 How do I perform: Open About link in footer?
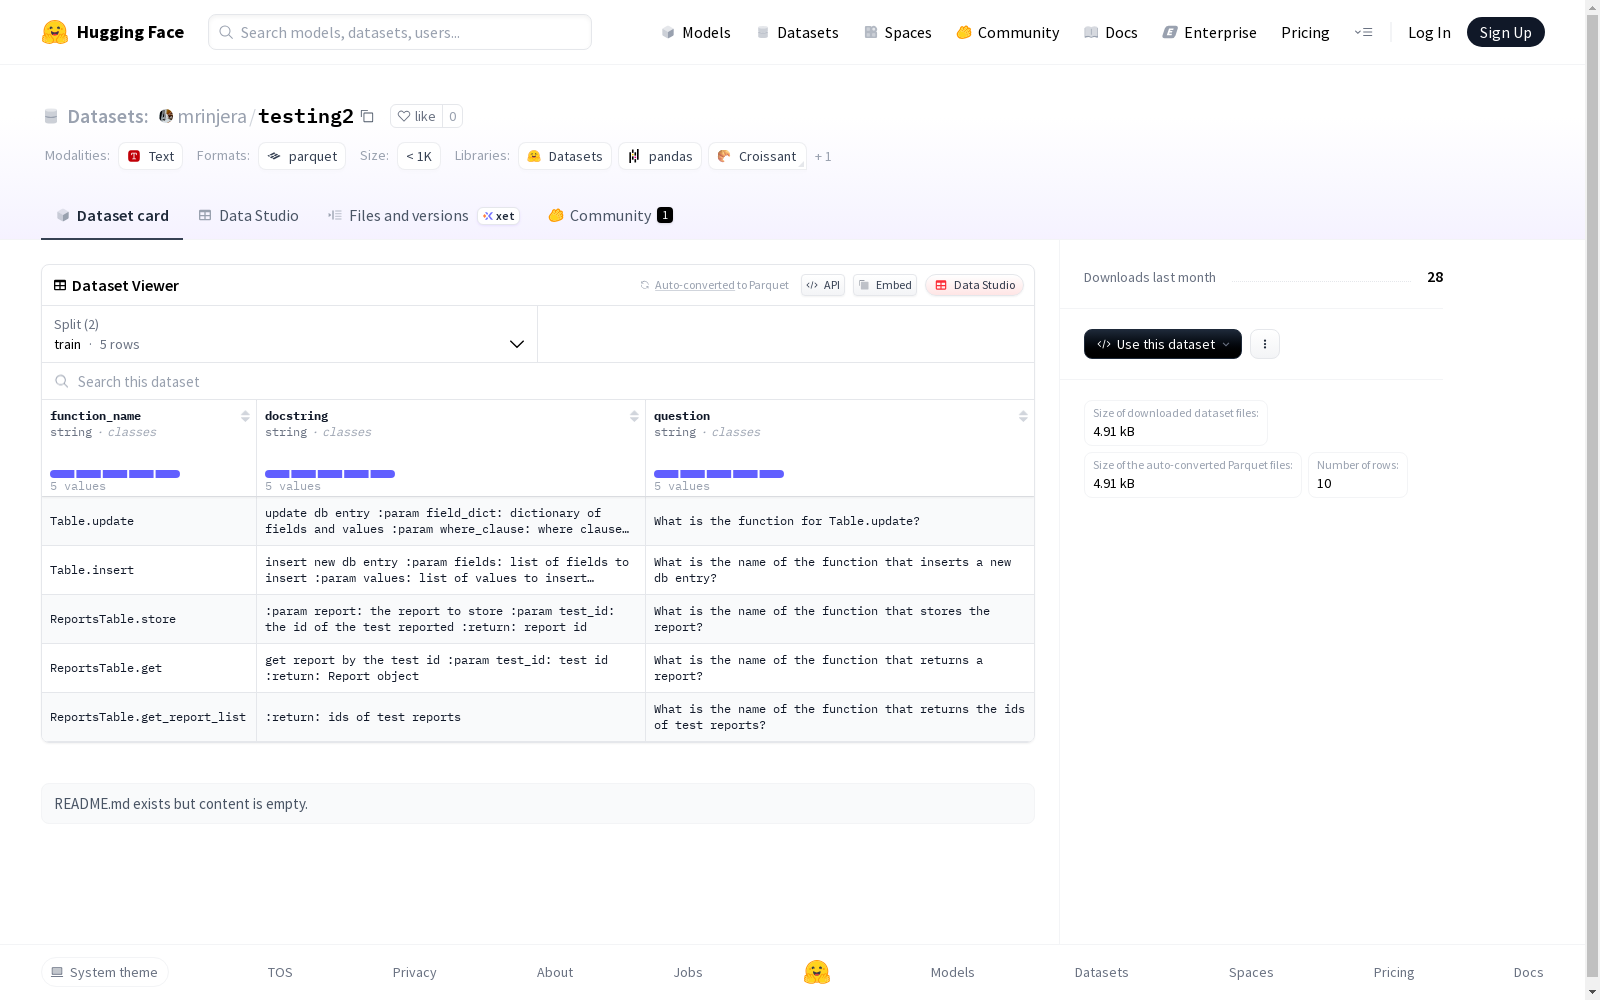click(x=555, y=972)
